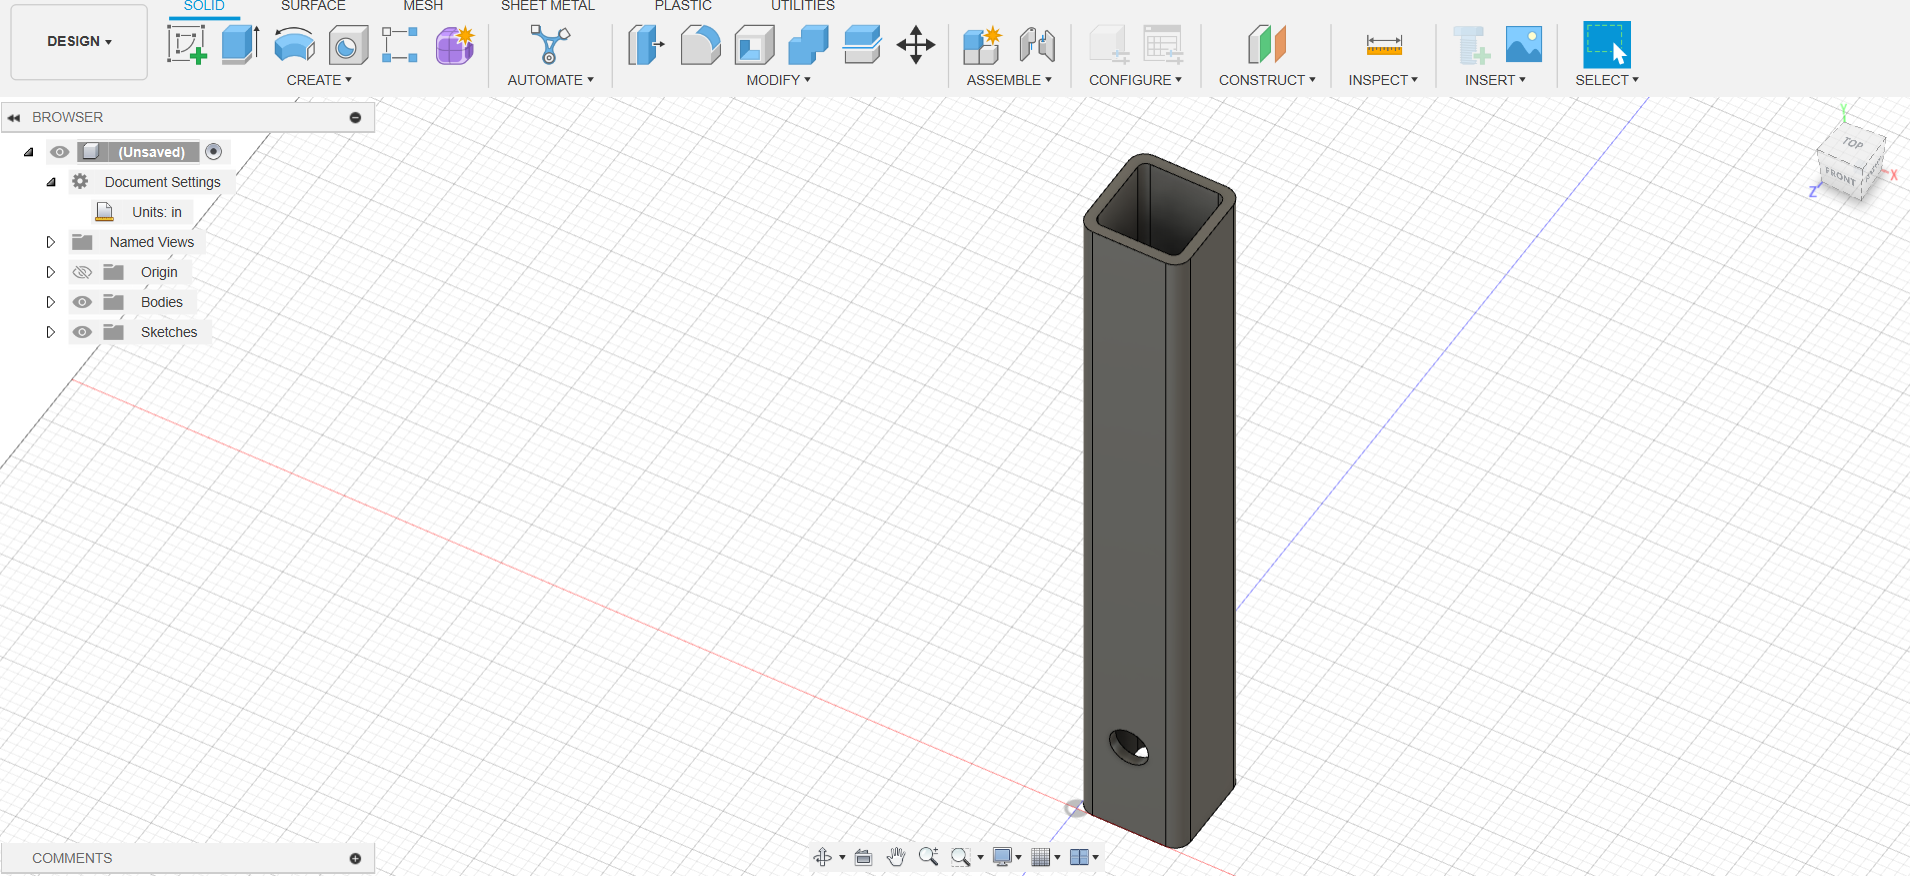Select the Hole tool

[348, 46]
